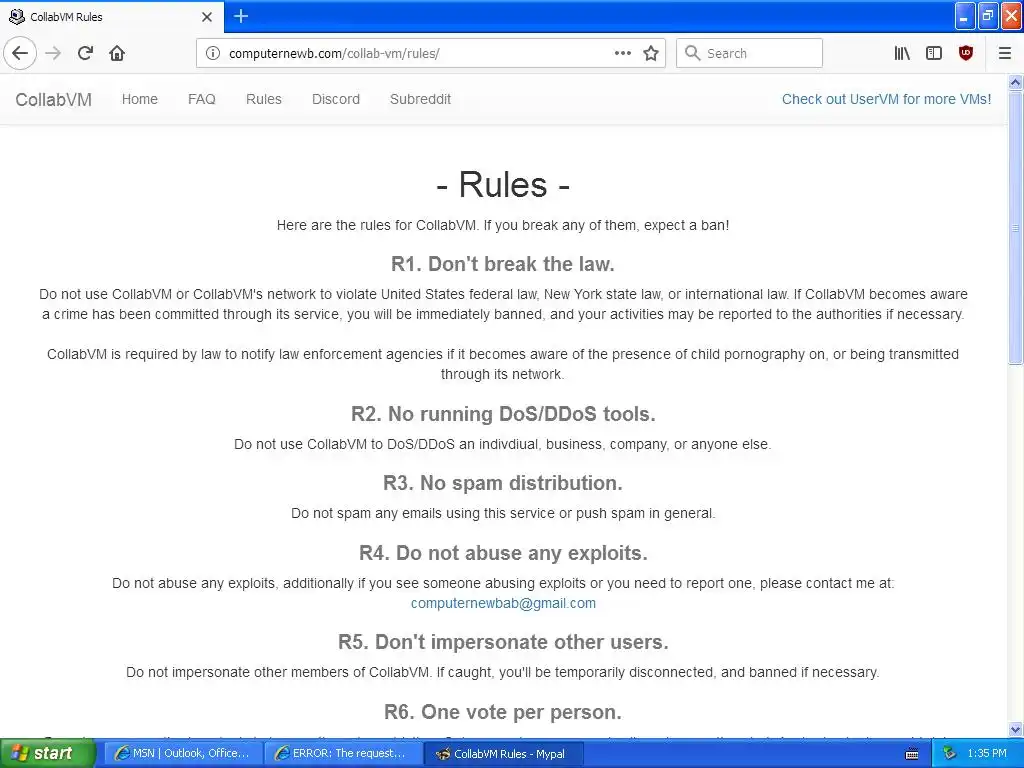The image size is (1024, 768).
Task: Open the uBlock Origin extension
Action: coord(966,54)
